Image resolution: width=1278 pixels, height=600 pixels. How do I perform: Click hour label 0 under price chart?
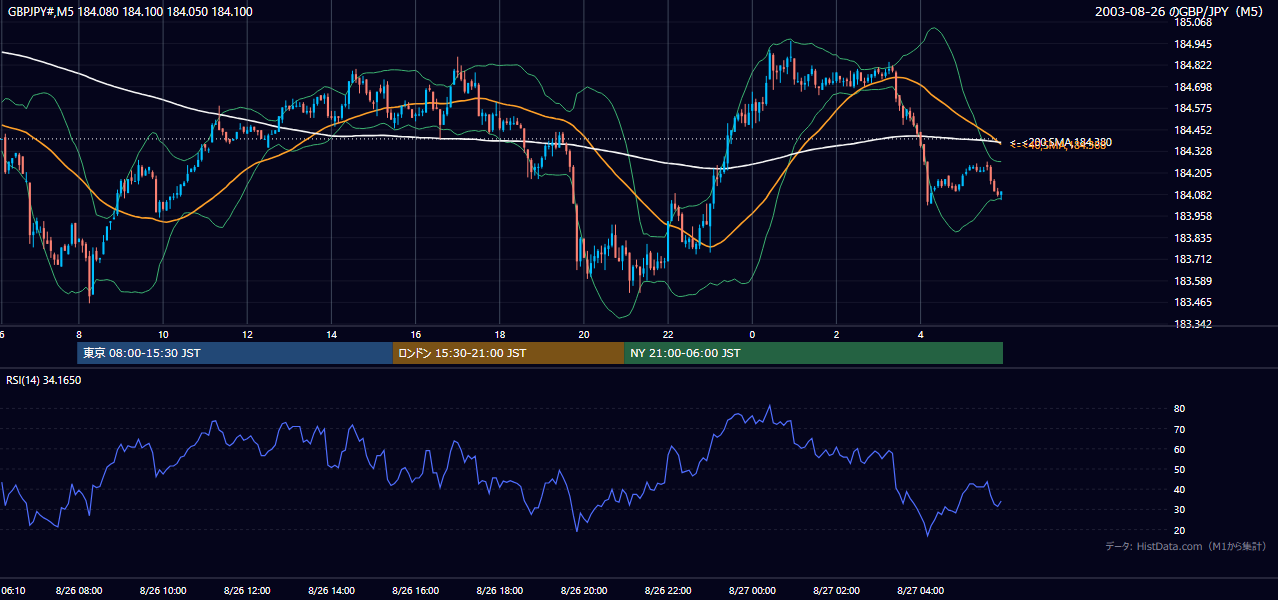click(x=752, y=334)
